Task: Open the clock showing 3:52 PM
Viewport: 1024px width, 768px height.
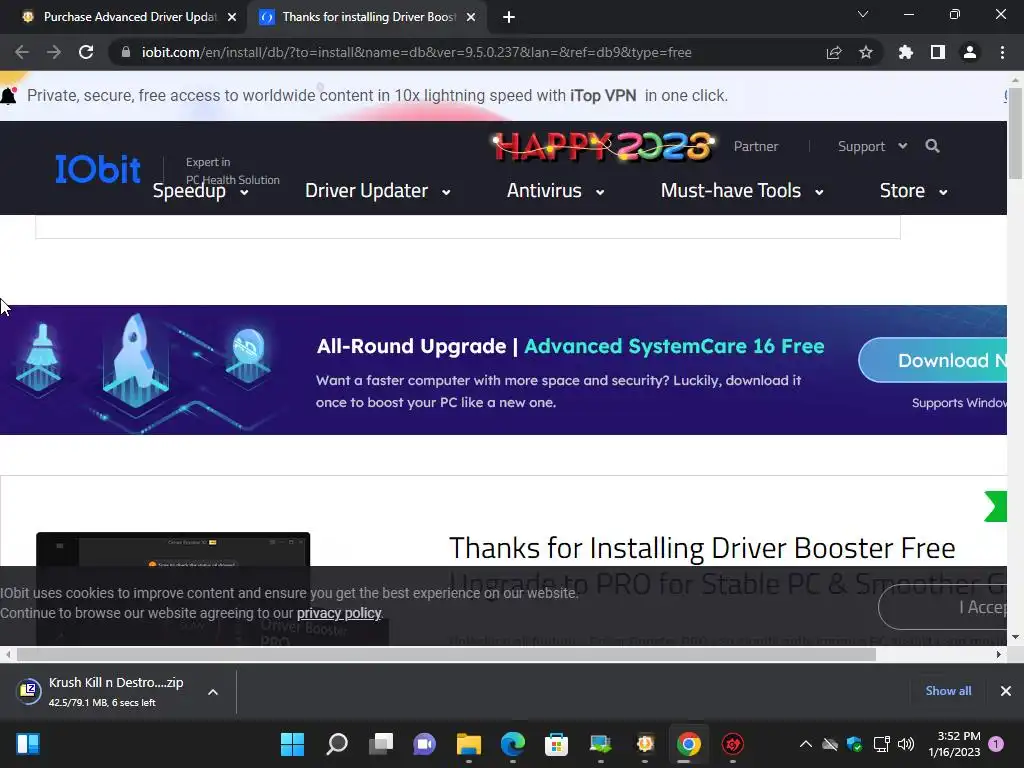Action: click(x=954, y=744)
